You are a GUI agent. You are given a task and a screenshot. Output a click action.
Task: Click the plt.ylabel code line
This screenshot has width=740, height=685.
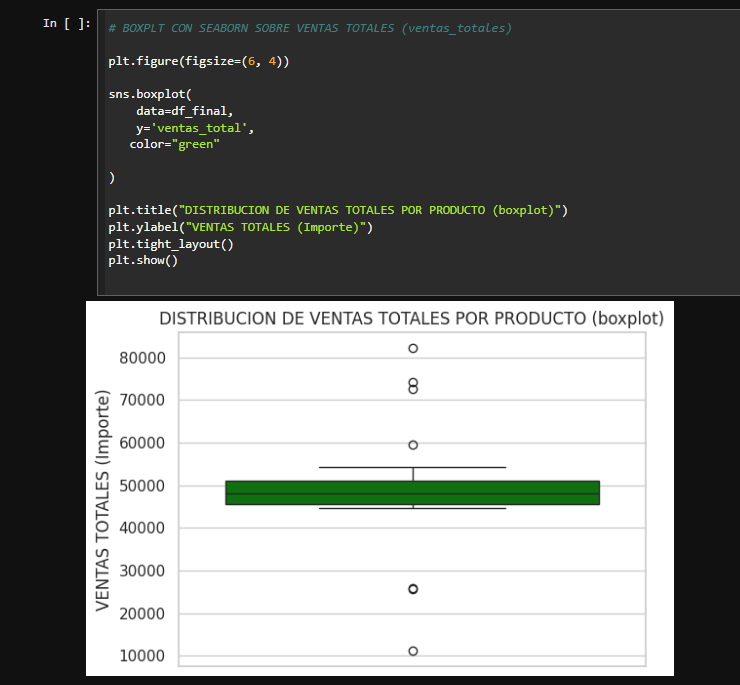pyautogui.click(x=240, y=227)
